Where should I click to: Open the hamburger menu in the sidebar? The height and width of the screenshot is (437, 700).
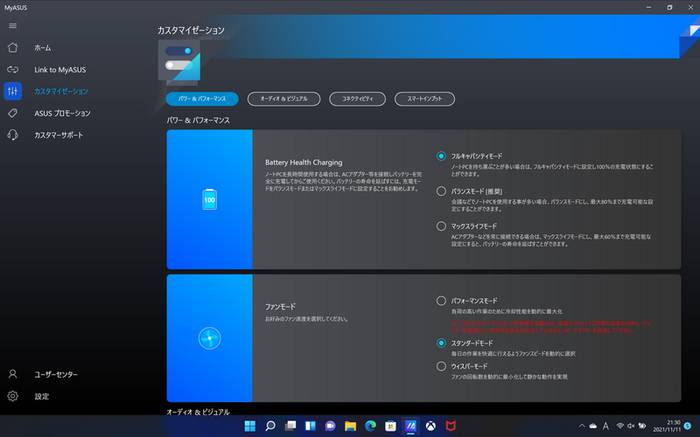click(x=12, y=26)
